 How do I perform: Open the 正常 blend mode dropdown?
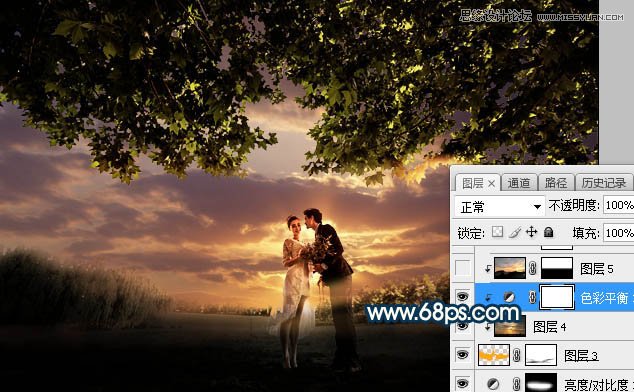tap(500, 207)
